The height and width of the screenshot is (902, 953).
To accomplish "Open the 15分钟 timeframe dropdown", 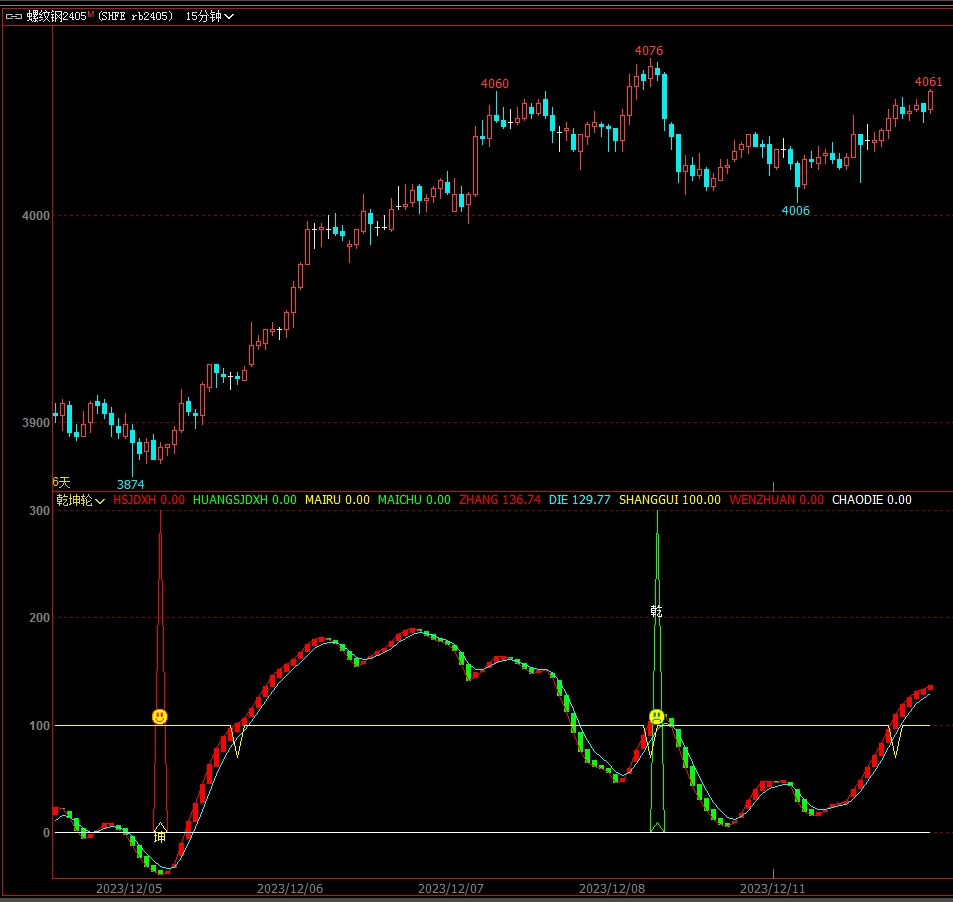I will click(x=211, y=16).
